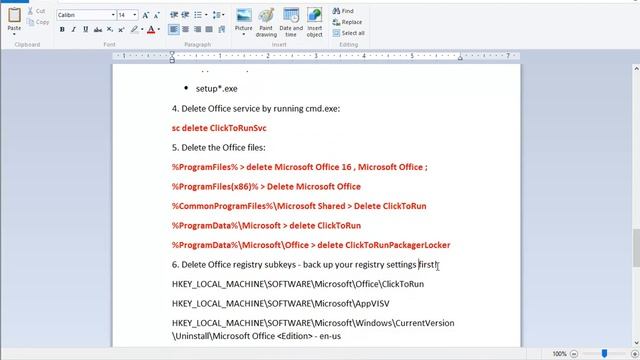
Task: Click the zoom out minus button
Action: click(574, 354)
